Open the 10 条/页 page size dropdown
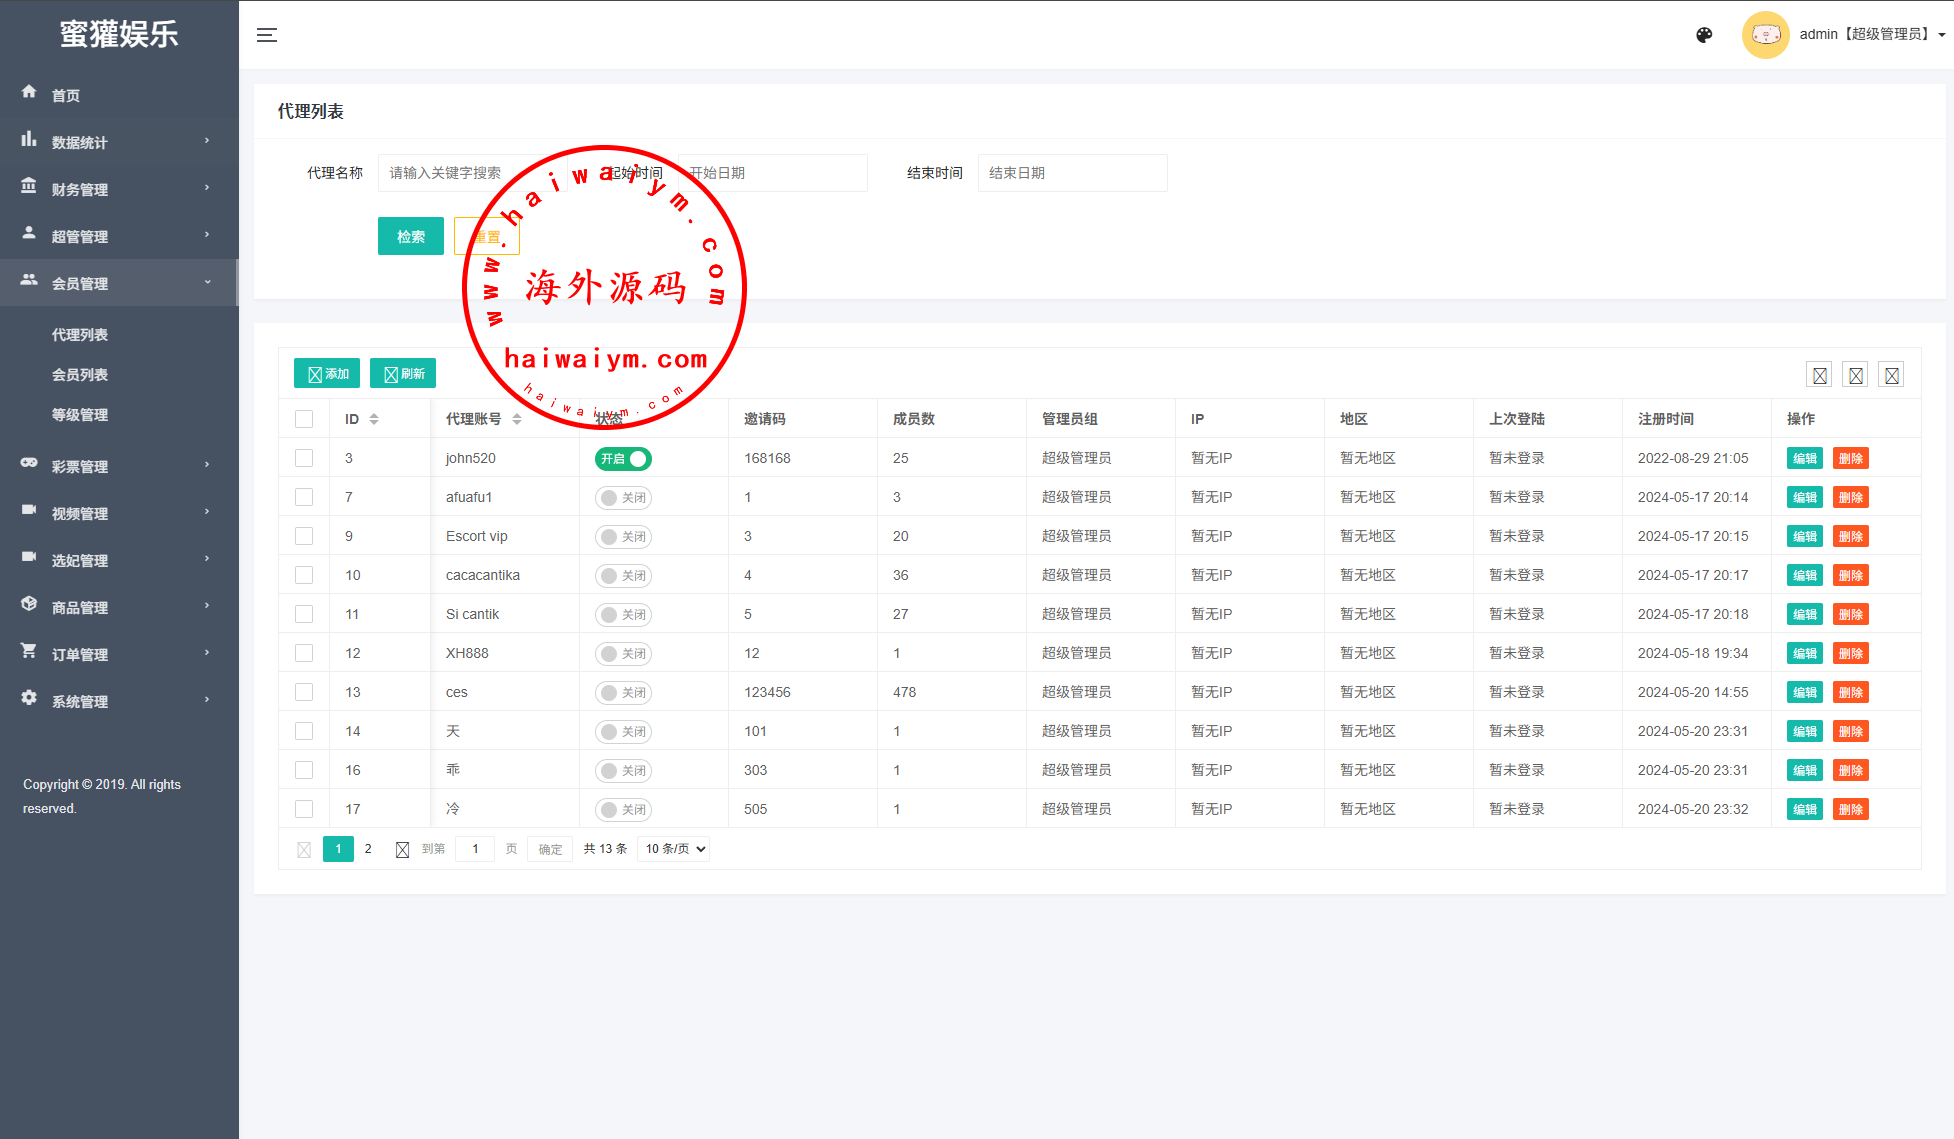 (x=674, y=849)
